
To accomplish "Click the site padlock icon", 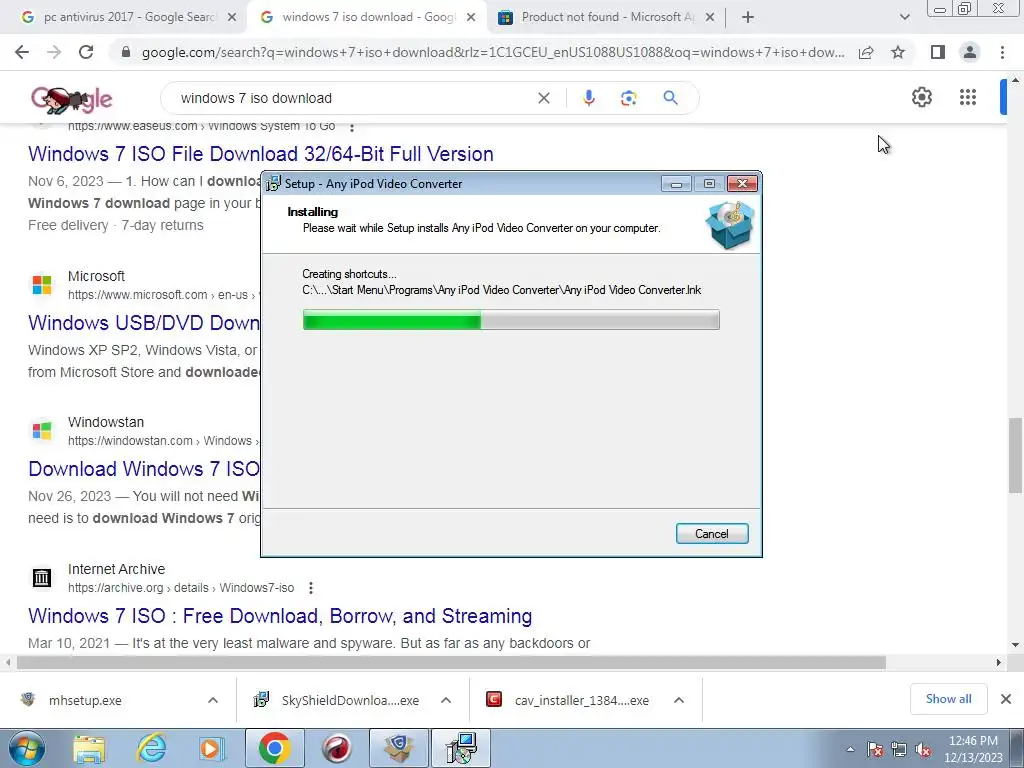I will pyautogui.click(x=126, y=52).
